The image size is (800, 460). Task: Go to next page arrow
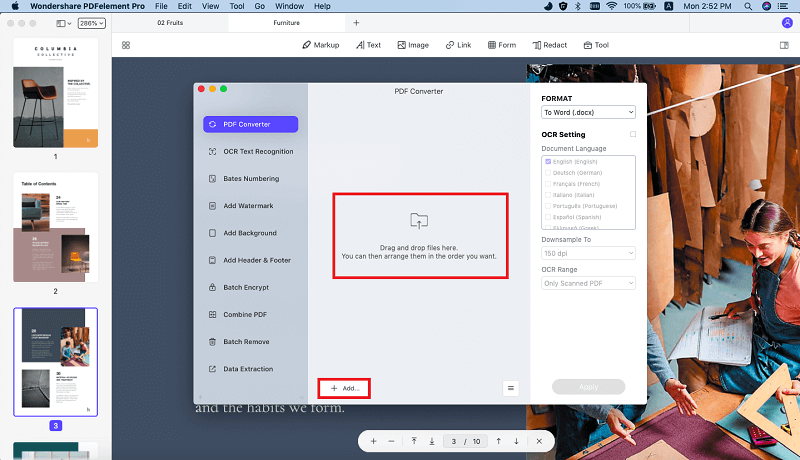pyautogui.click(x=516, y=441)
